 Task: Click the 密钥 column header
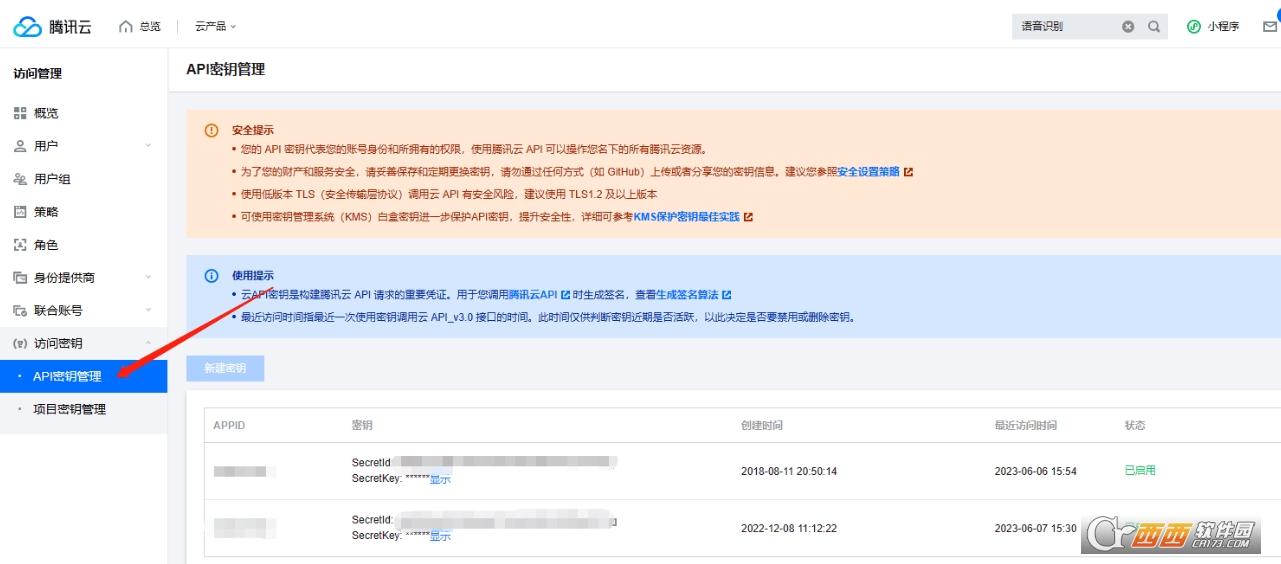(x=362, y=425)
